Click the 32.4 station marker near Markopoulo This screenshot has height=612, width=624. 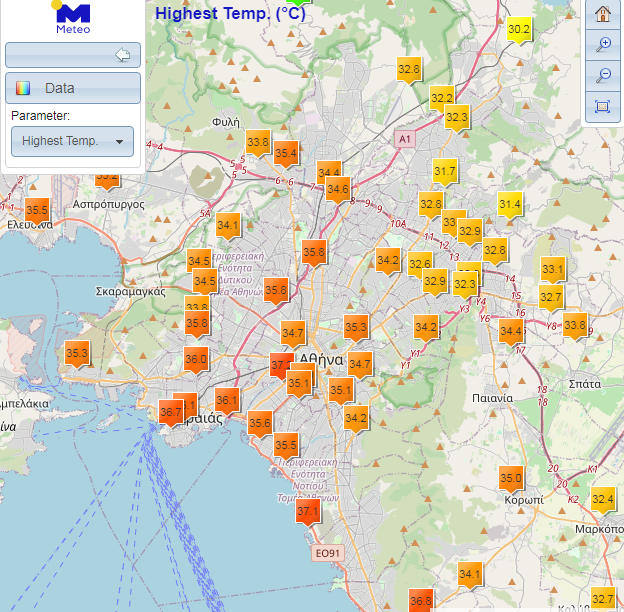(x=602, y=499)
